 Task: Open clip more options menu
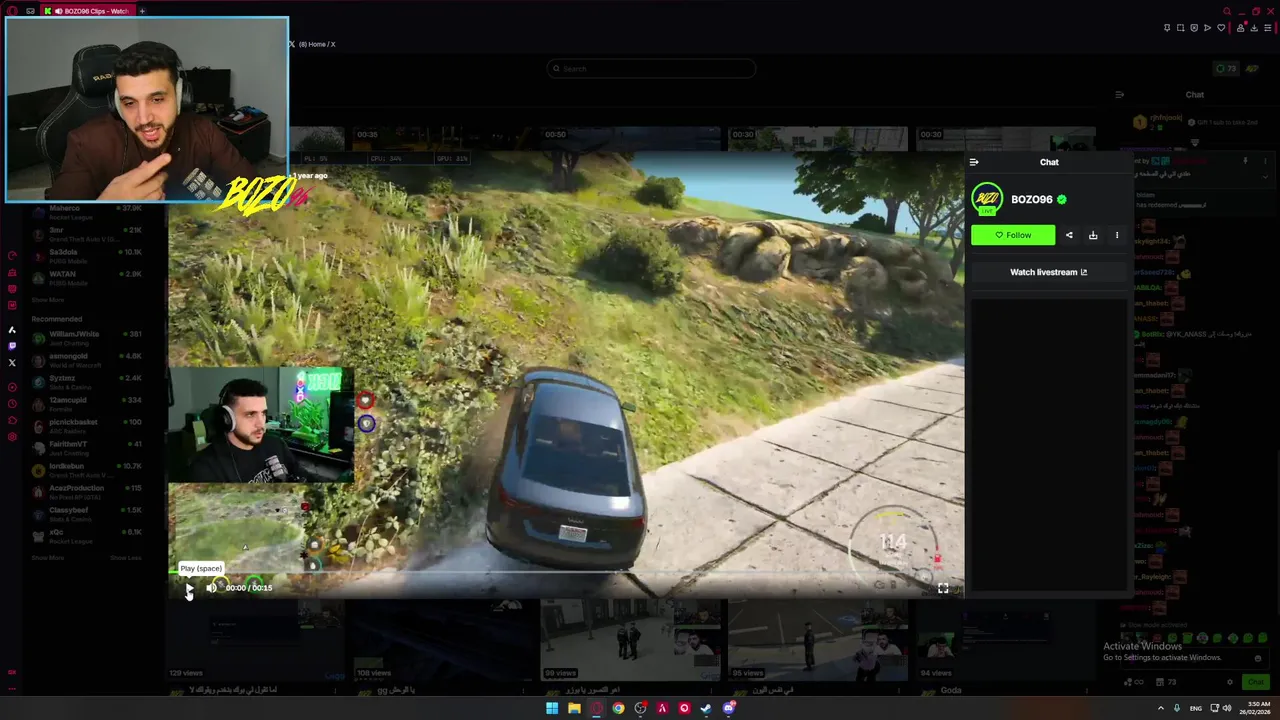(1117, 235)
